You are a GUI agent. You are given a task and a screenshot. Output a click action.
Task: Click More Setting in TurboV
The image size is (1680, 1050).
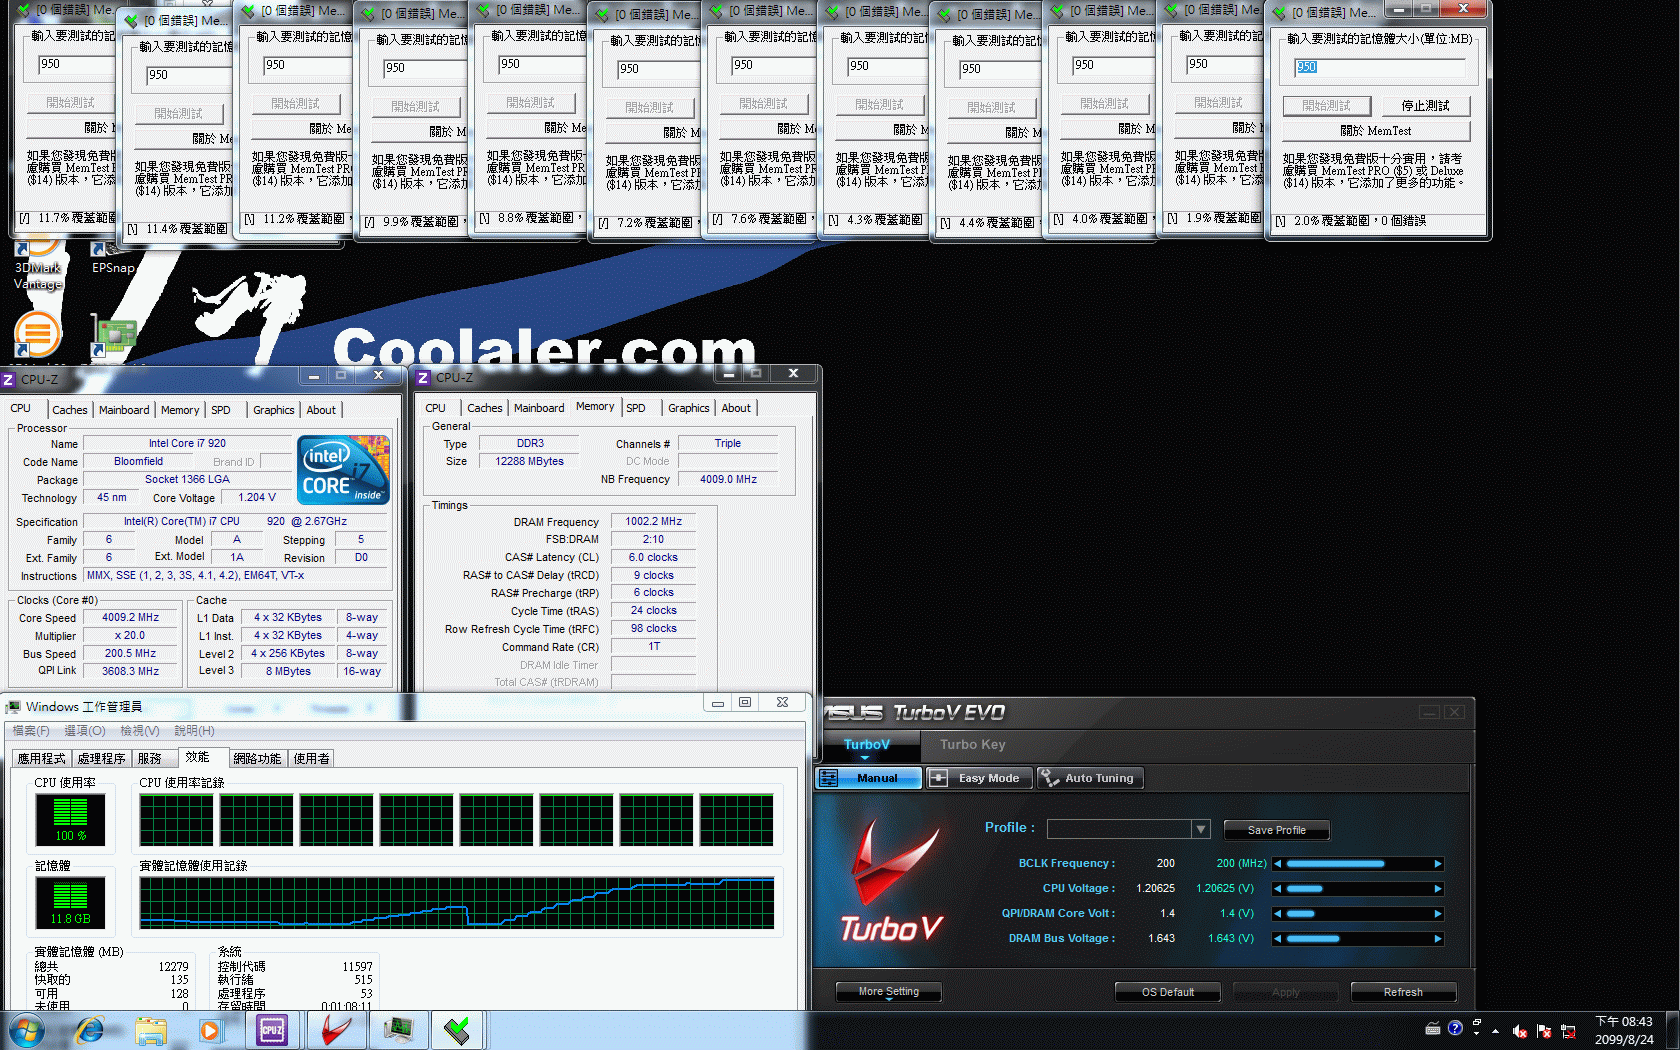[889, 992]
